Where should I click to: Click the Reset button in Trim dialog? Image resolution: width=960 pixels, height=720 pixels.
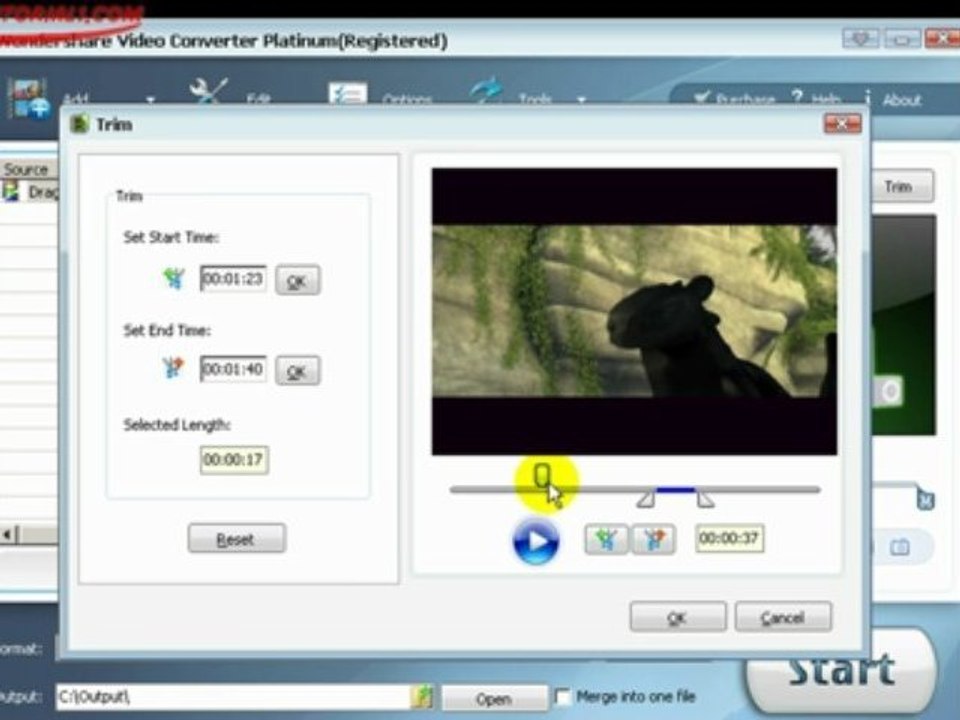[236, 539]
